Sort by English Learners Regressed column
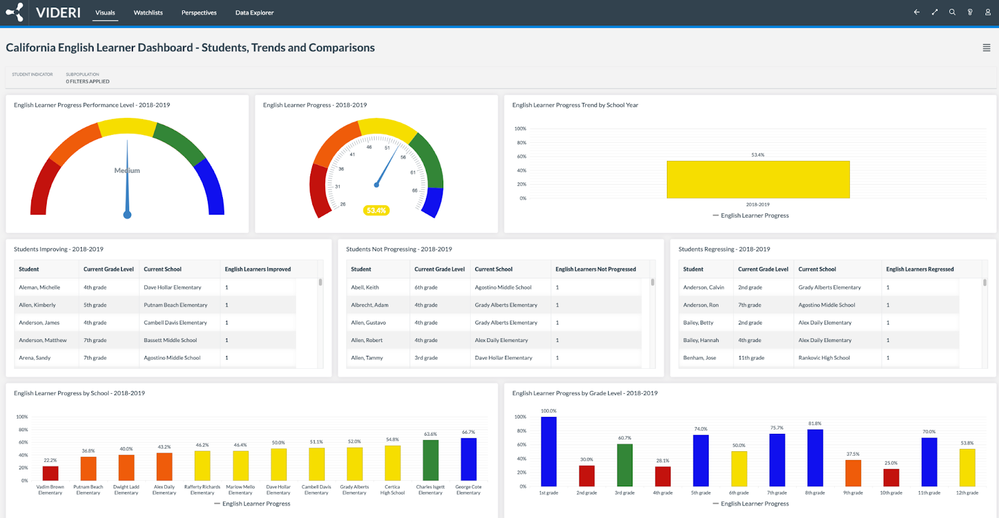 click(920, 269)
